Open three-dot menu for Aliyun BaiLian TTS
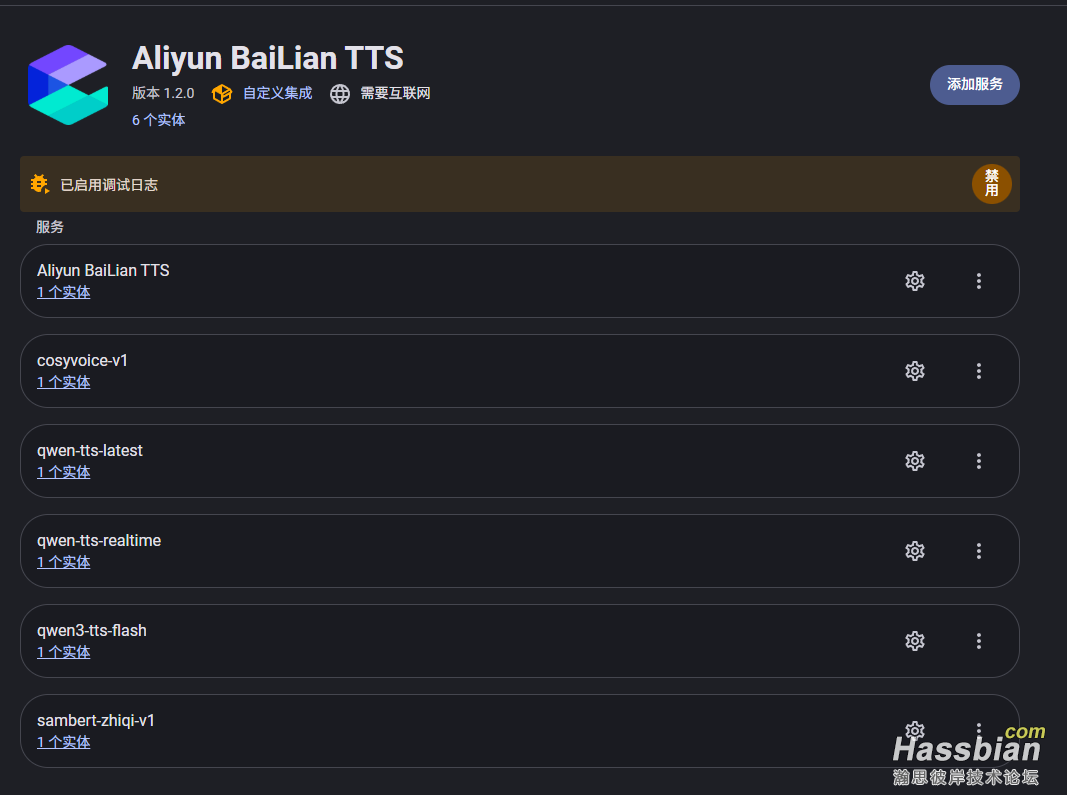Image resolution: width=1067 pixels, height=795 pixels. pos(979,281)
